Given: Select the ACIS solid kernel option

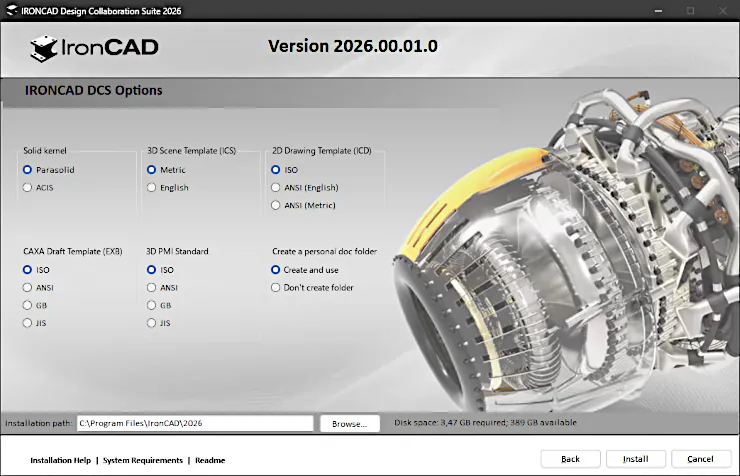Looking at the screenshot, I should point(28,187).
